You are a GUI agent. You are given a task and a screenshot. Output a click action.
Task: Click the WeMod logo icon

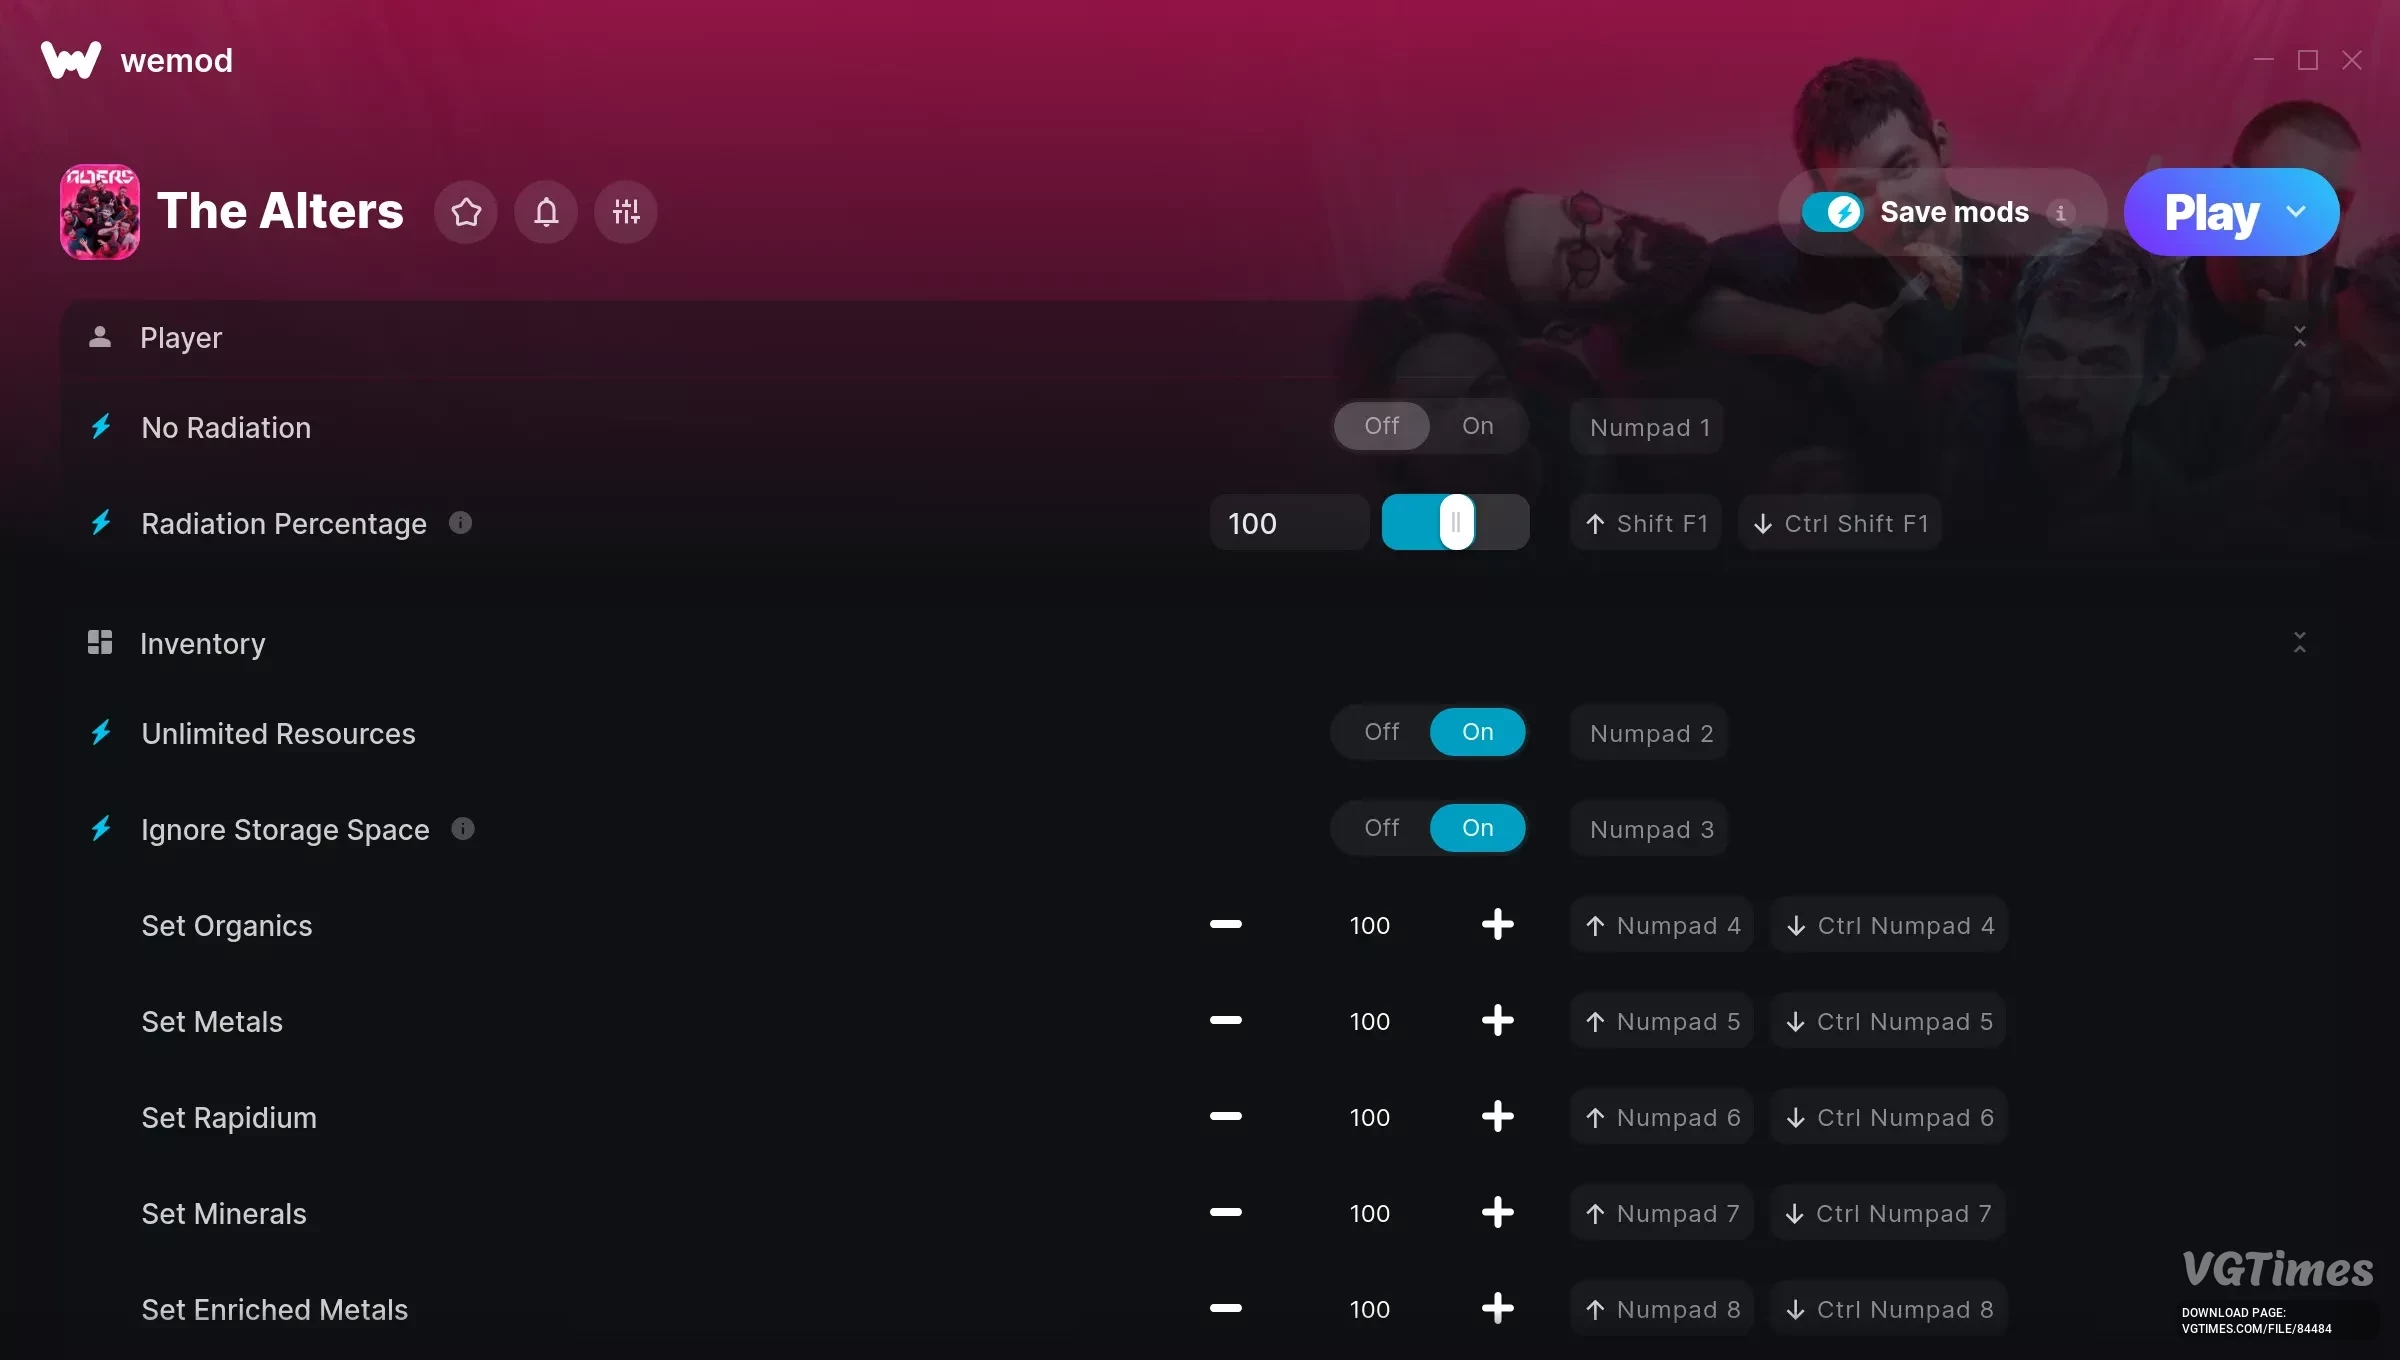pyautogui.click(x=71, y=60)
